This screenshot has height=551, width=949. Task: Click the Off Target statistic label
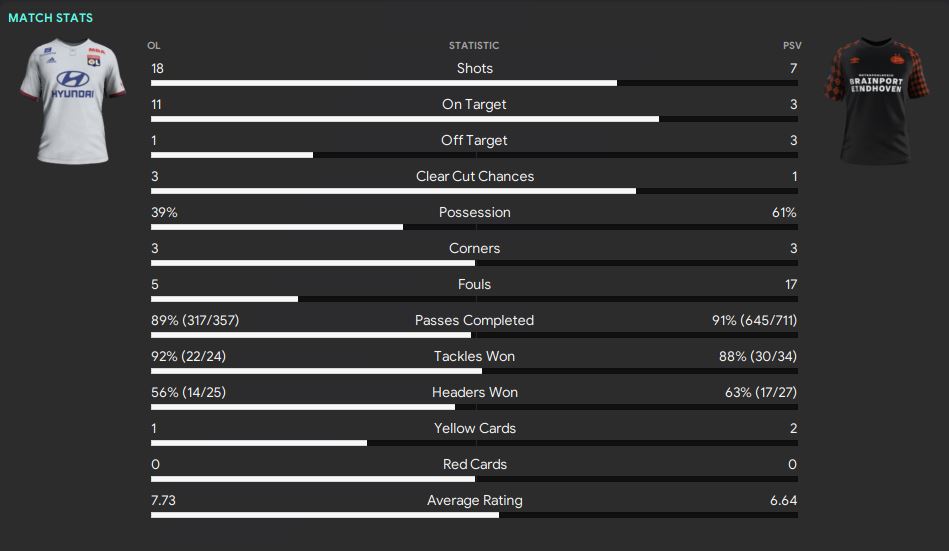474,140
